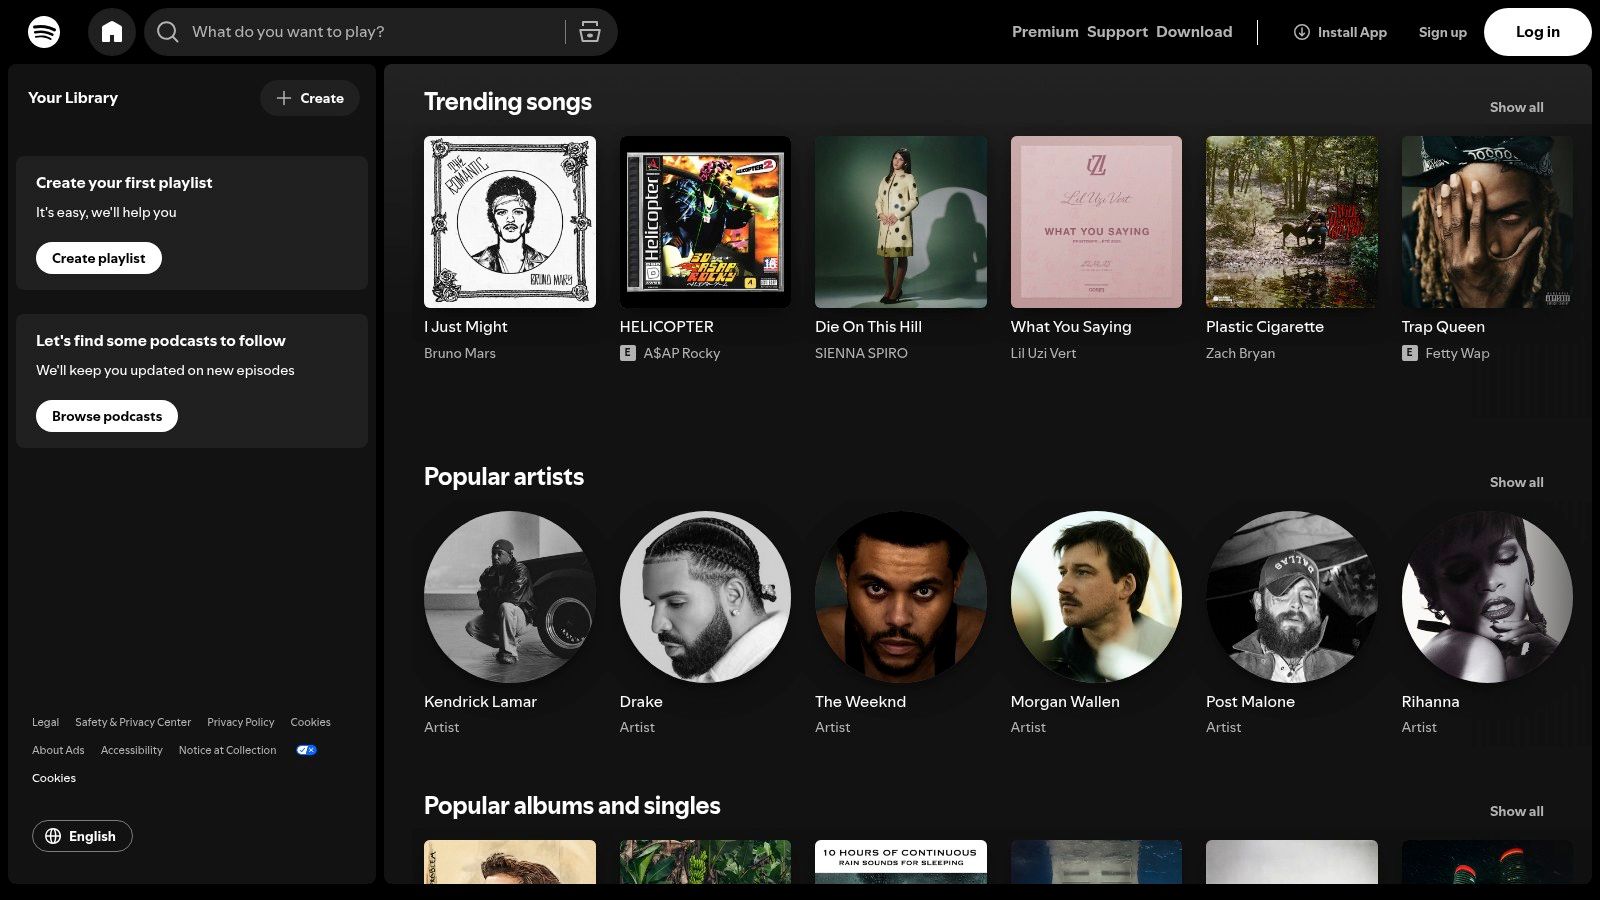Screen dimensions: 1600x900
Task: Expand Popular artists with Show all
Action: [x=1516, y=482]
